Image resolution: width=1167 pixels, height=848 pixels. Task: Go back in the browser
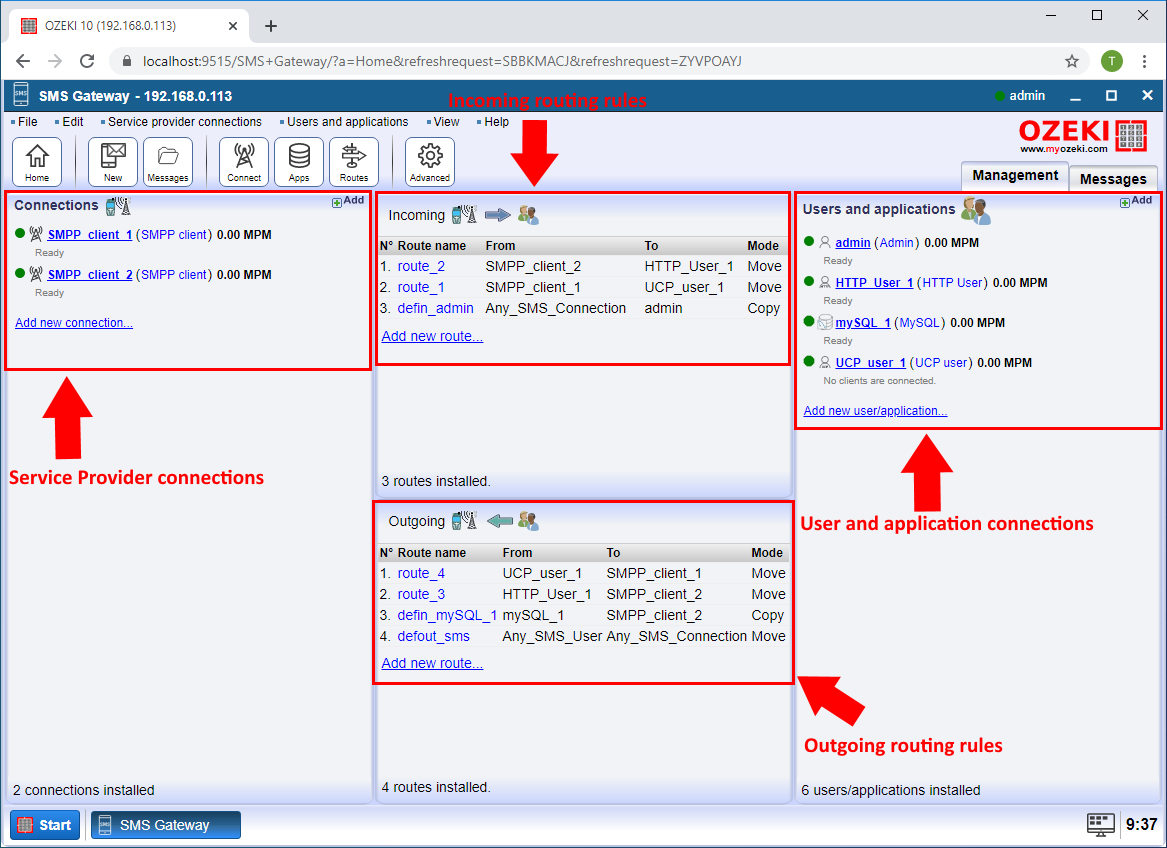23,61
